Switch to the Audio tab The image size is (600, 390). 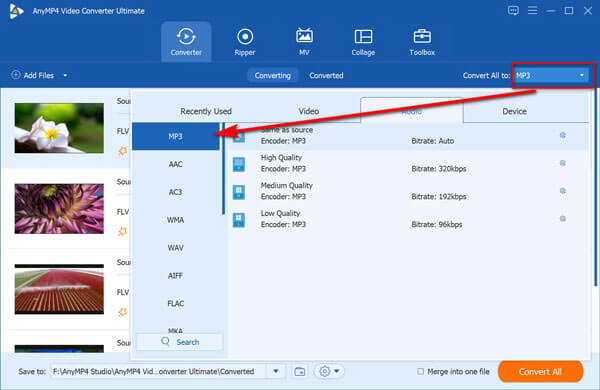pyautogui.click(x=412, y=111)
